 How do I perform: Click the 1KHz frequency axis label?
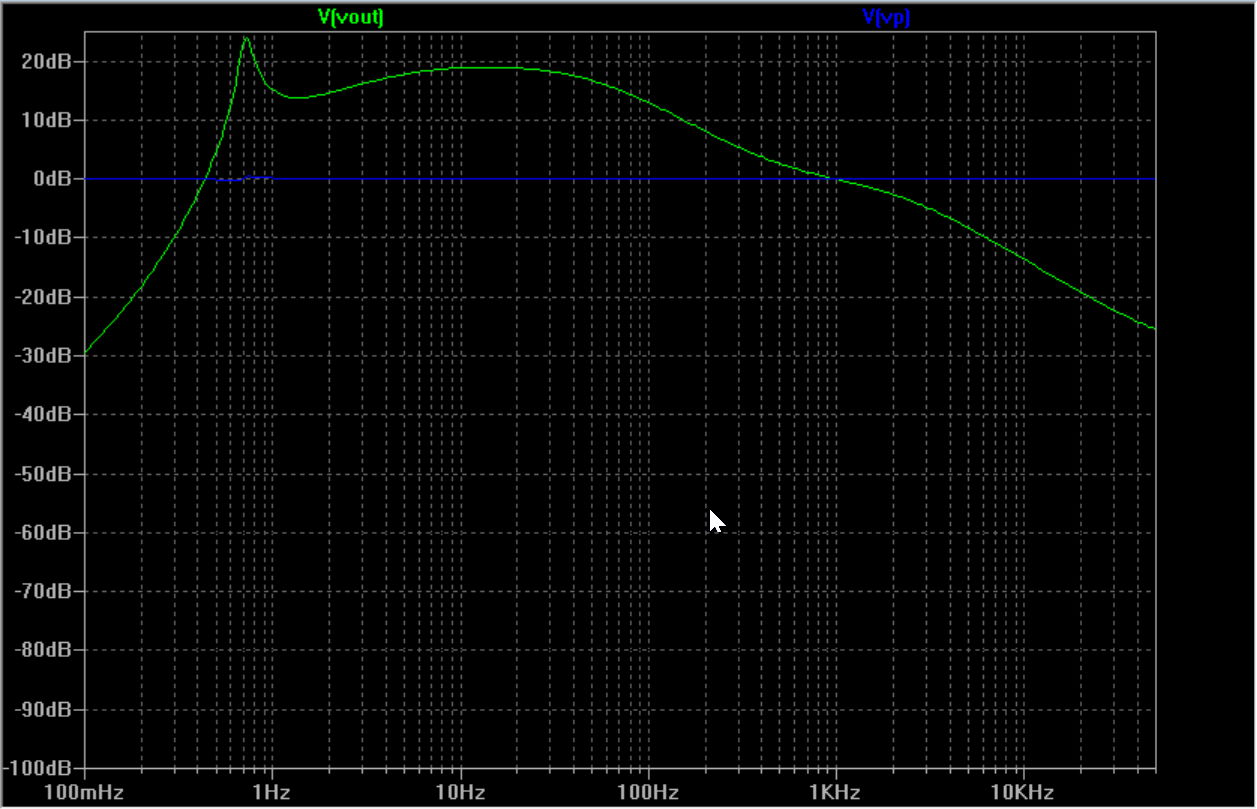tap(836, 793)
